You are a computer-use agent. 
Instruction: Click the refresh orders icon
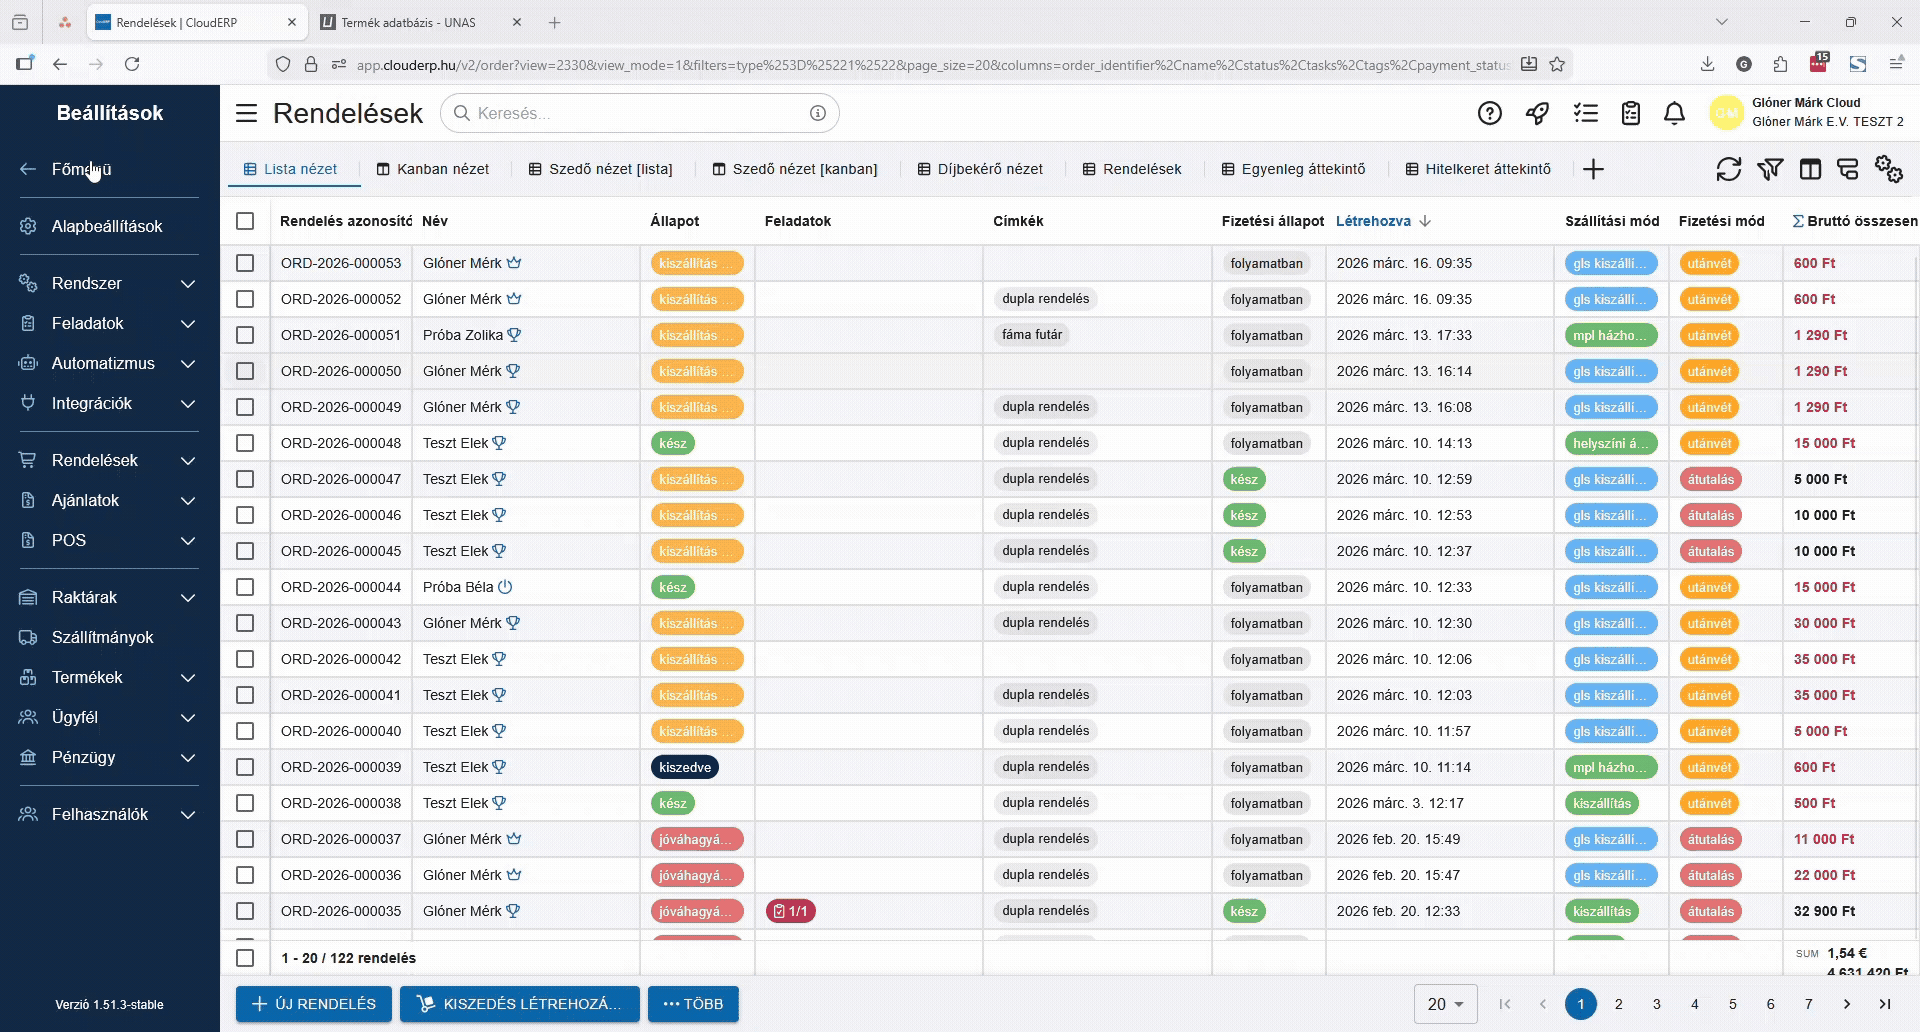[1729, 169]
